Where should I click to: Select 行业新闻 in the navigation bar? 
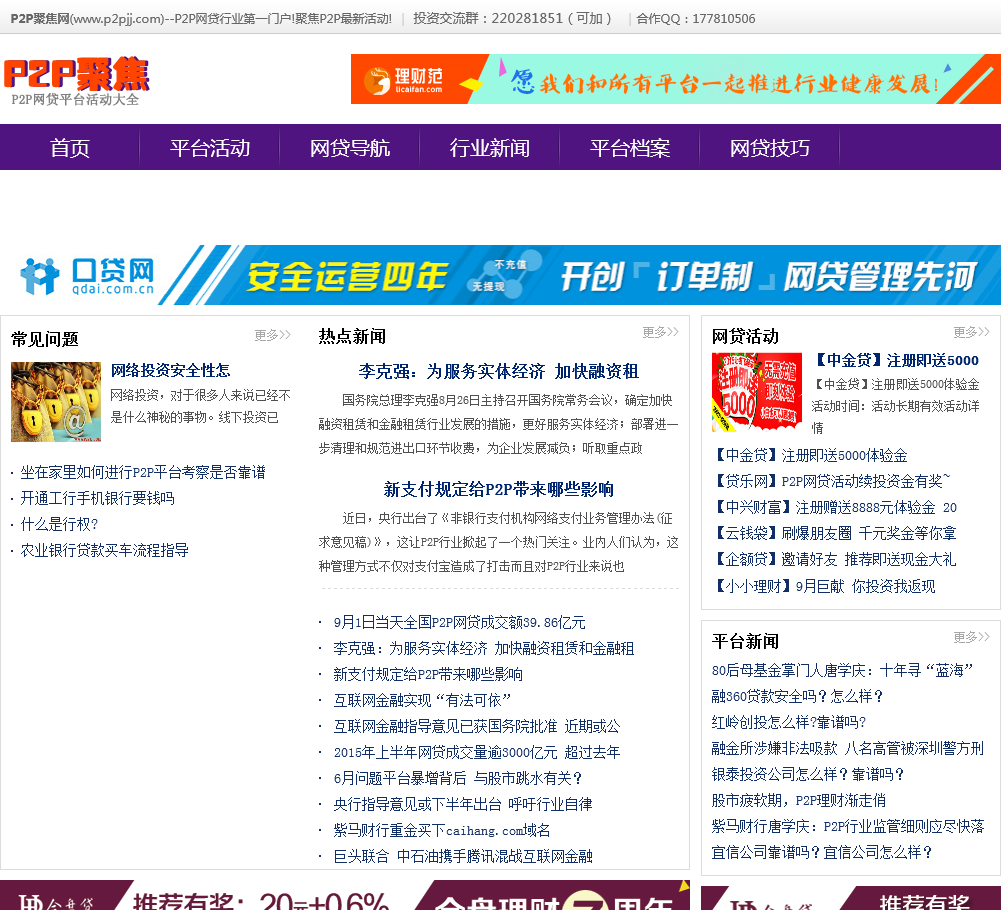click(490, 148)
